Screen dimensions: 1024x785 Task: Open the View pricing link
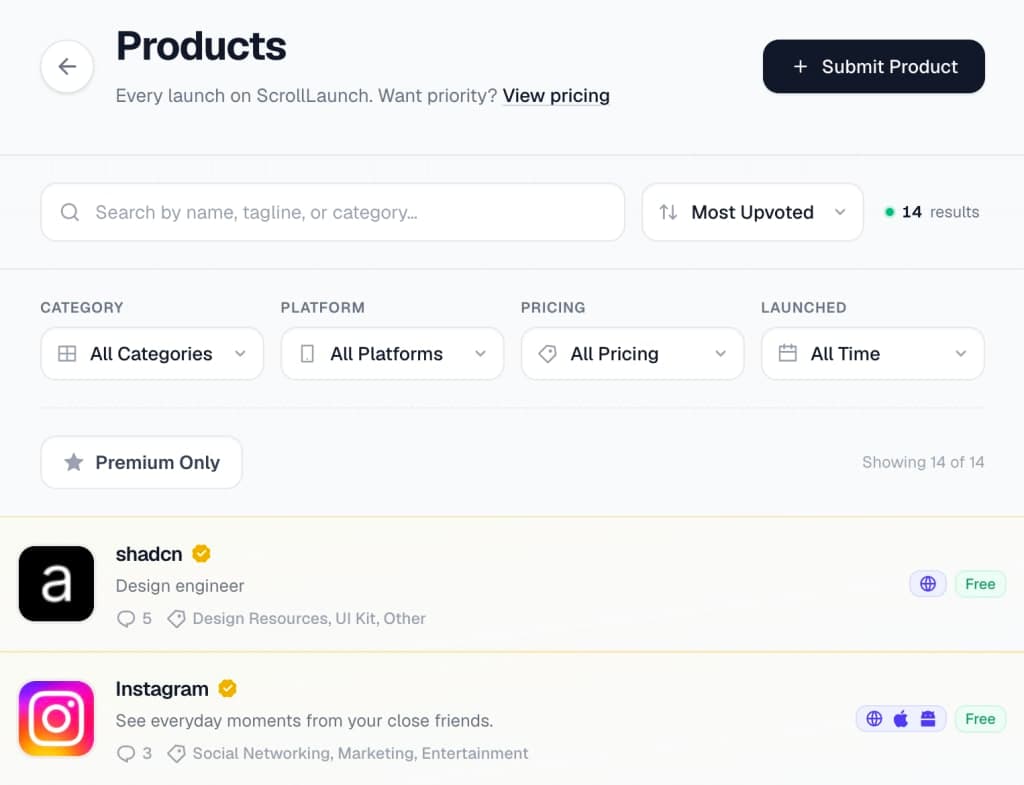(x=556, y=96)
